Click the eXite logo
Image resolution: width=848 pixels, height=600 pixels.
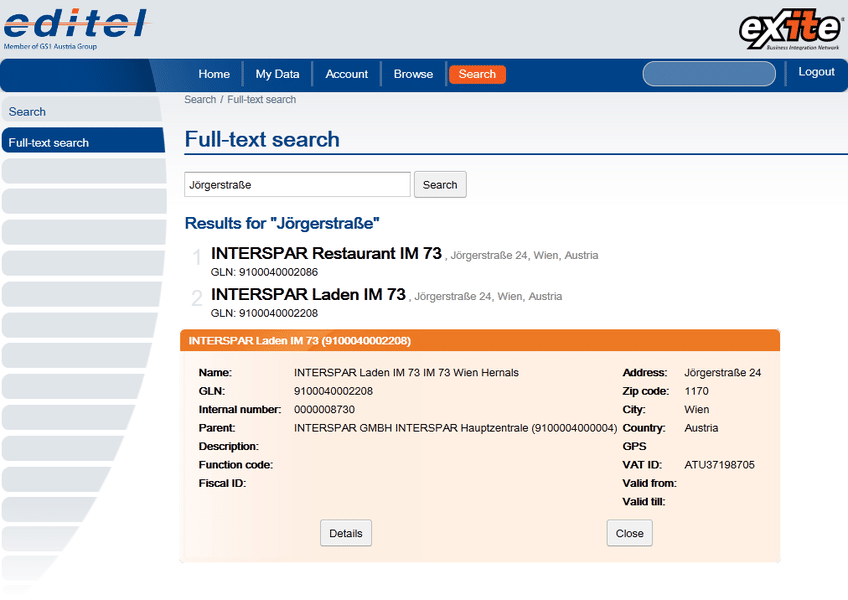click(791, 29)
